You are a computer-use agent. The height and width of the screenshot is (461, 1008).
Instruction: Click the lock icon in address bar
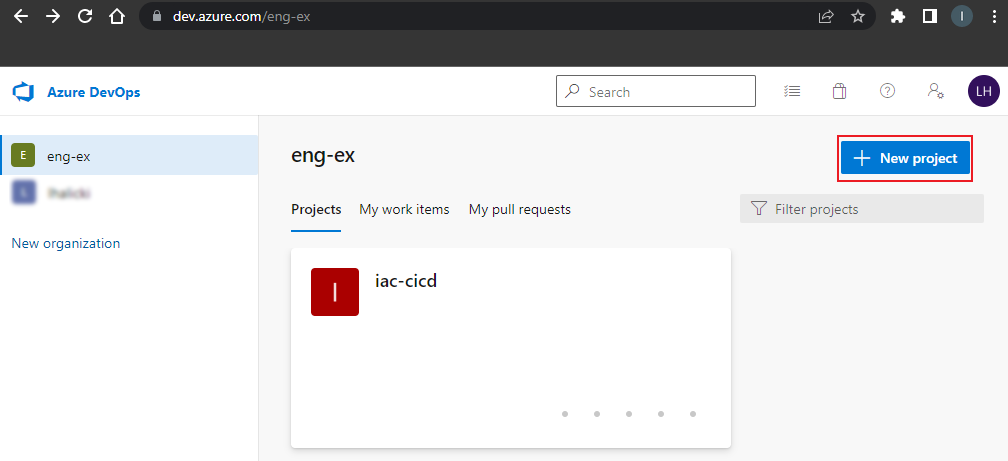(x=156, y=17)
